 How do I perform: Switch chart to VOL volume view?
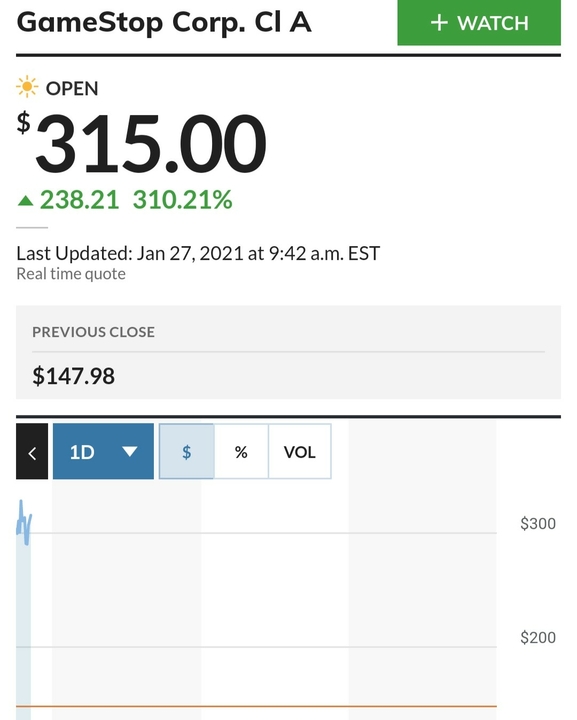pos(299,451)
